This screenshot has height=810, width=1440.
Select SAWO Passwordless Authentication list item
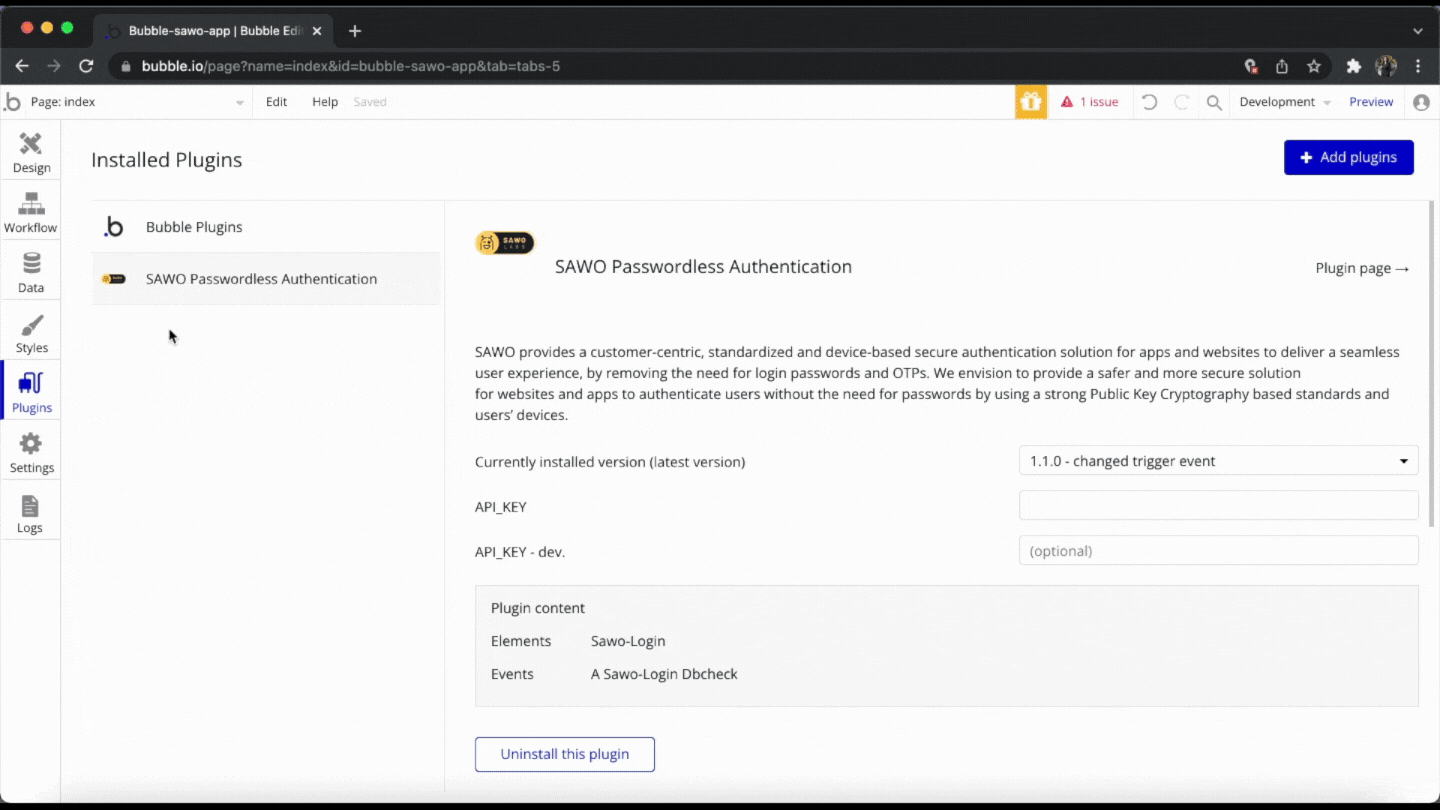(266, 279)
